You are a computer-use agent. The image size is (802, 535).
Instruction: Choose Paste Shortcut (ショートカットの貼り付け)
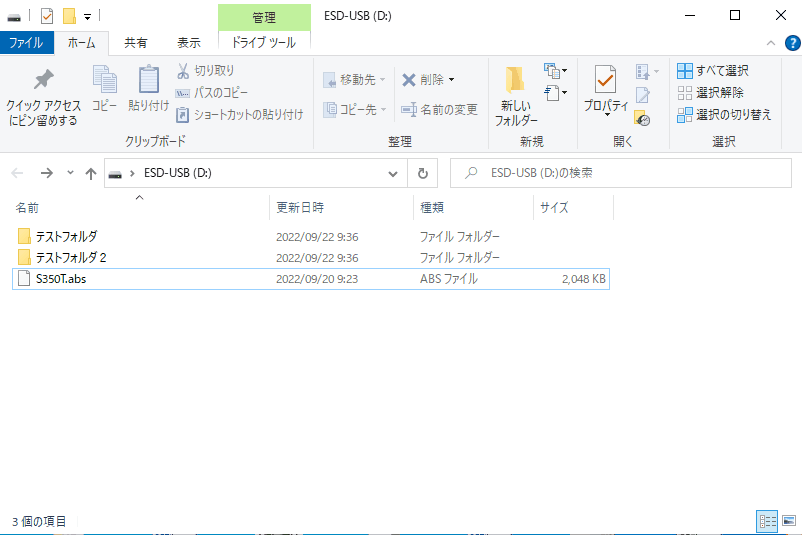click(x=239, y=115)
